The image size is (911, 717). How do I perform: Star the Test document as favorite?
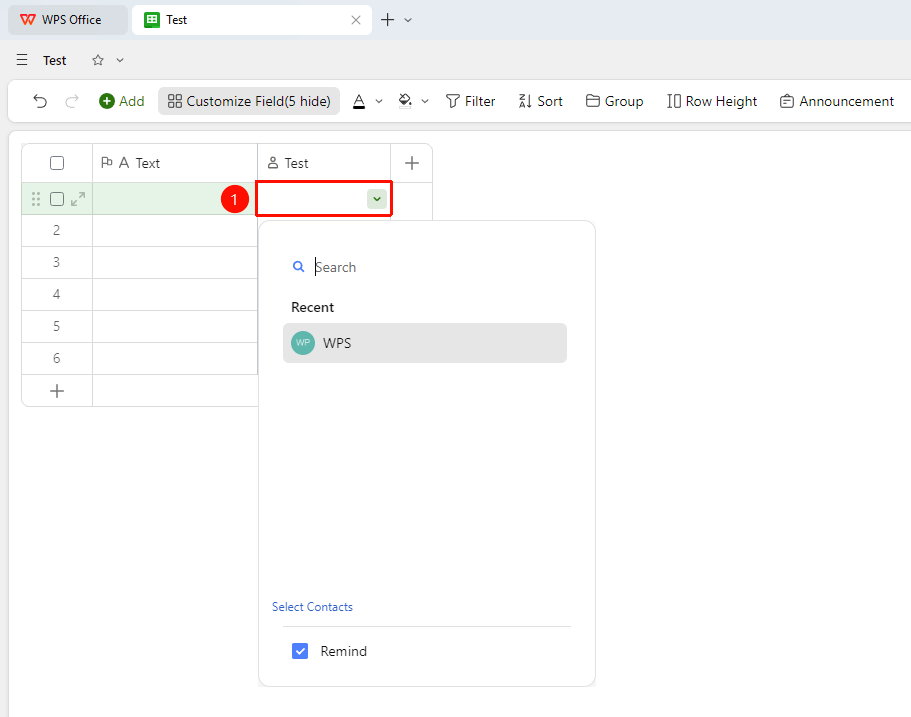98,60
